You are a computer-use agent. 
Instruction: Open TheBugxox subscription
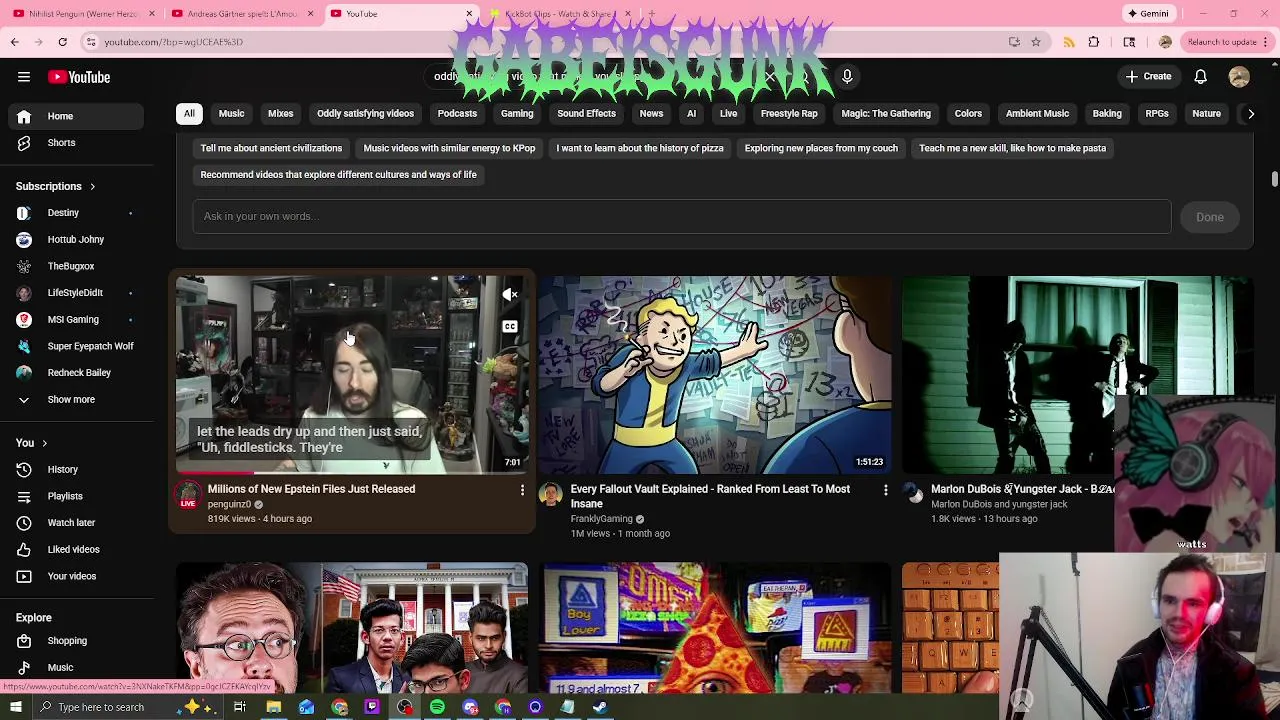(x=77, y=266)
